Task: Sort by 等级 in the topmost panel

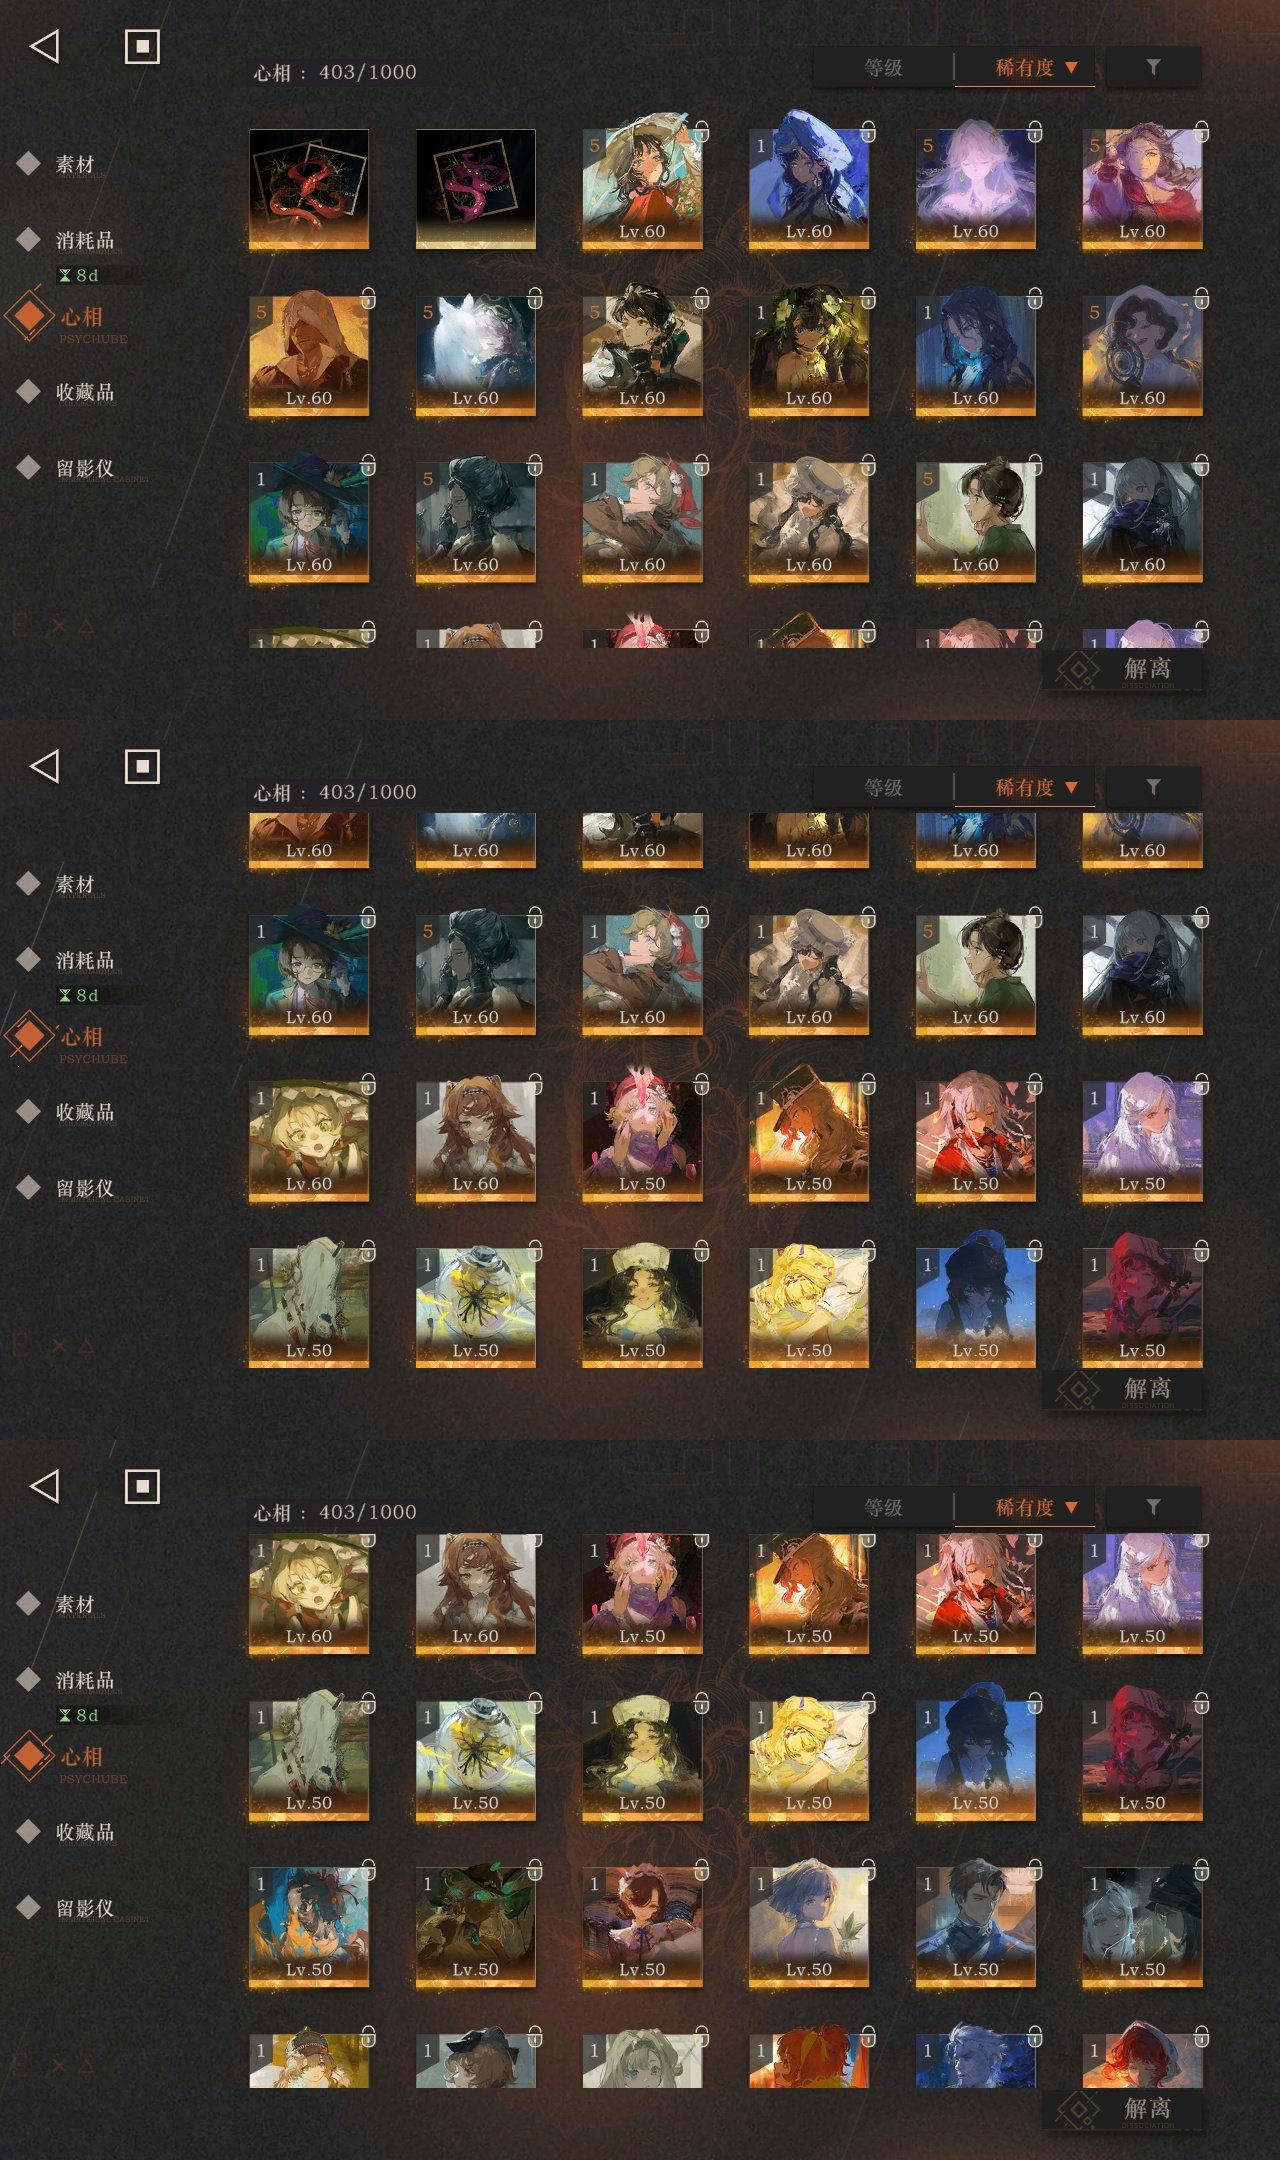Action: point(883,68)
